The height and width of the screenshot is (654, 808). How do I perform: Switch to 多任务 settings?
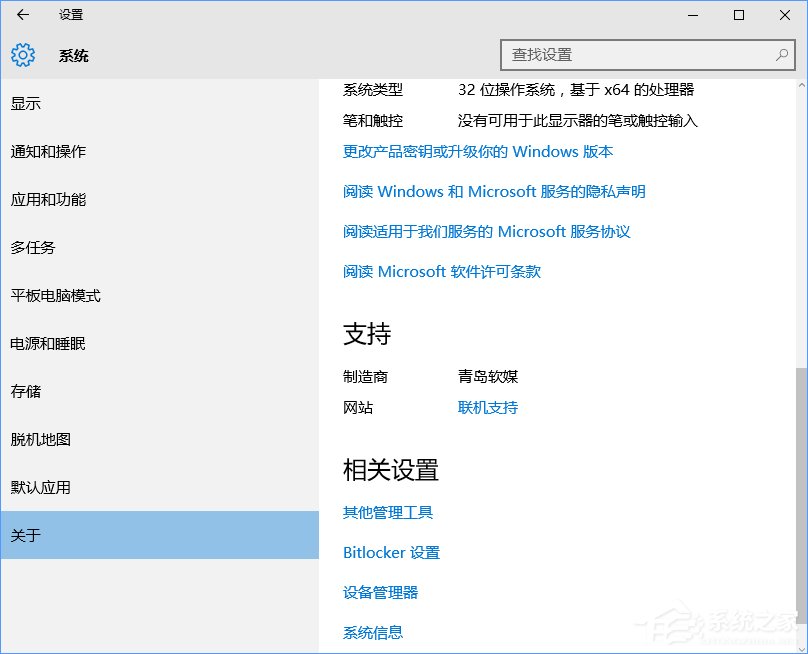point(35,247)
